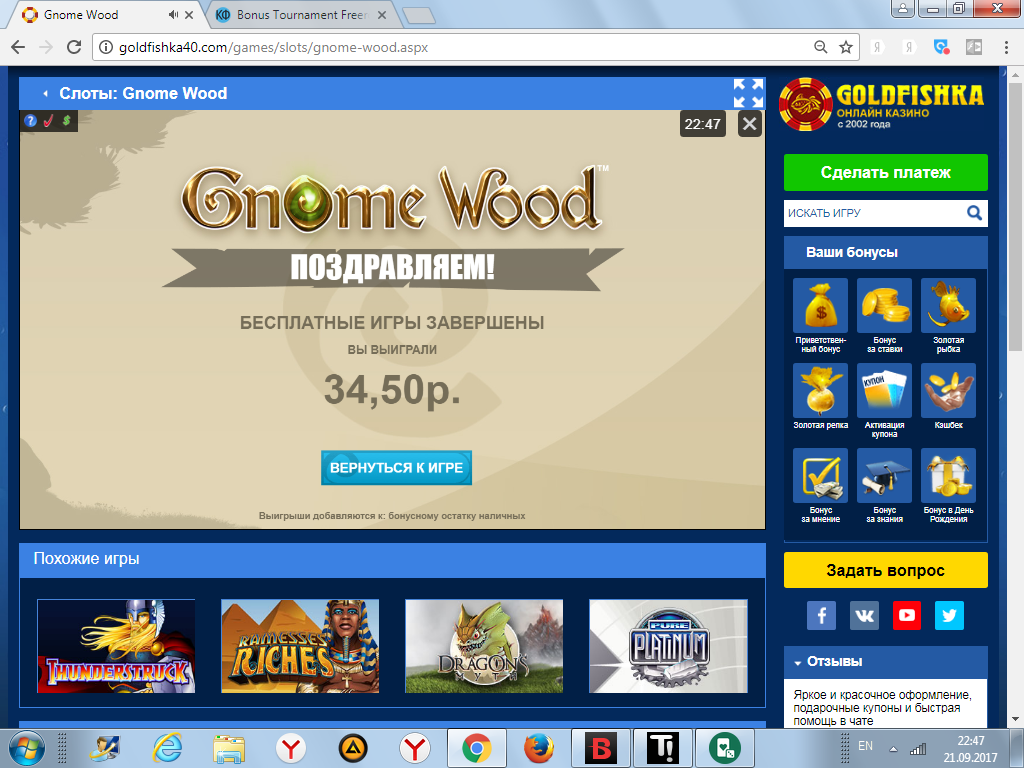Open the AIMP player taskbar icon
1024x768 pixels.
click(x=353, y=748)
